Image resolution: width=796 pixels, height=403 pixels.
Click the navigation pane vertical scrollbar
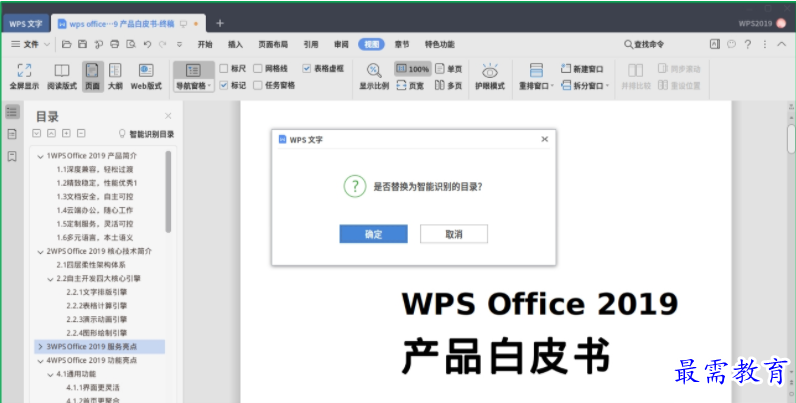coord(169,192)
